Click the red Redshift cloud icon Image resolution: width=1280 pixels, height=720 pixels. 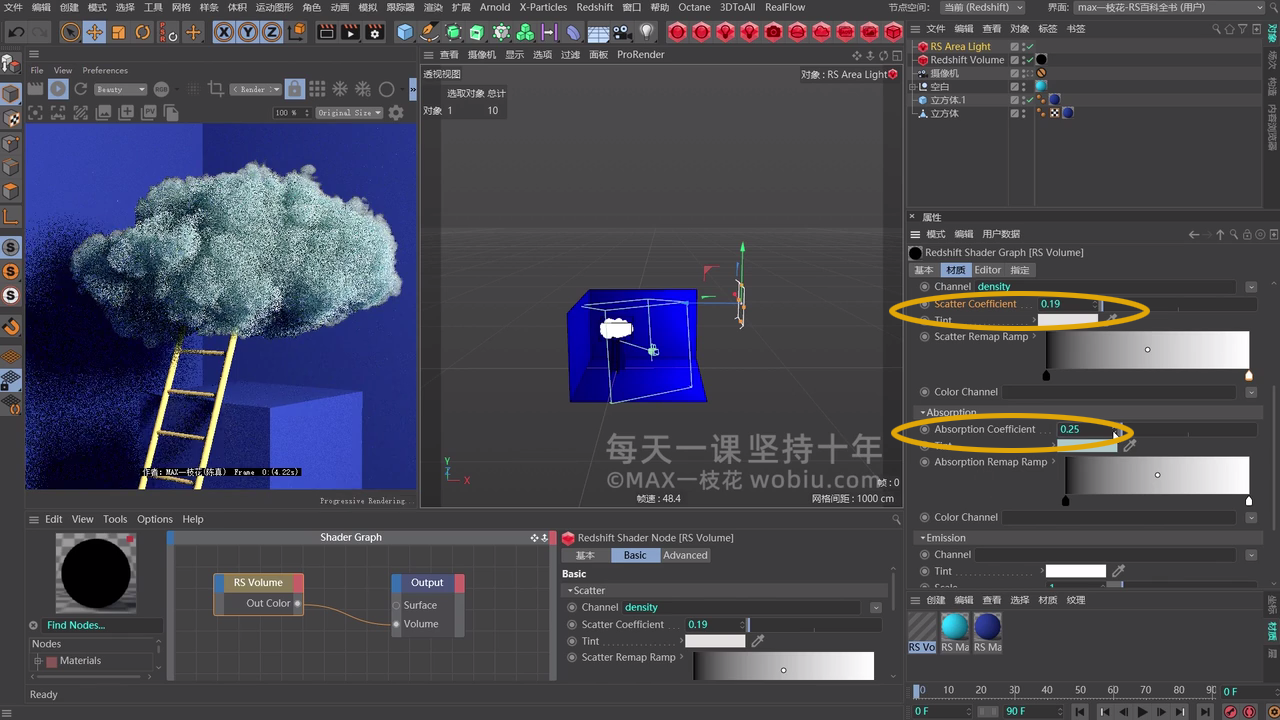point(822,32)
